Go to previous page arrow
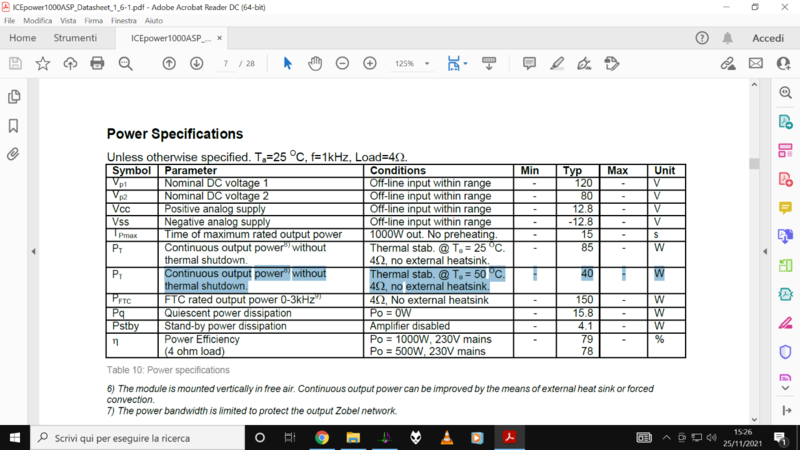 pos(169,63)
